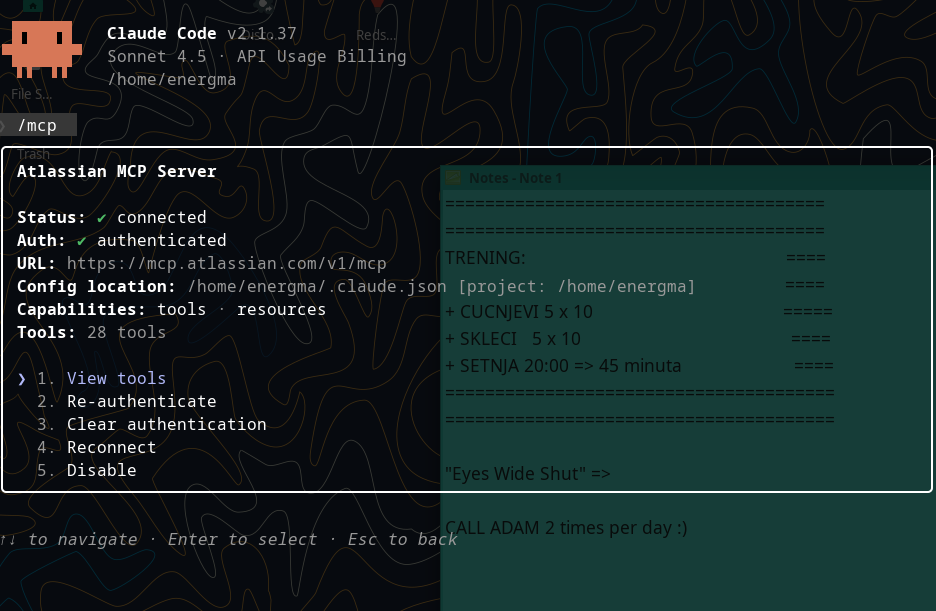
Task: Click the green checkmark beside connected
Action: pos(102,218)
